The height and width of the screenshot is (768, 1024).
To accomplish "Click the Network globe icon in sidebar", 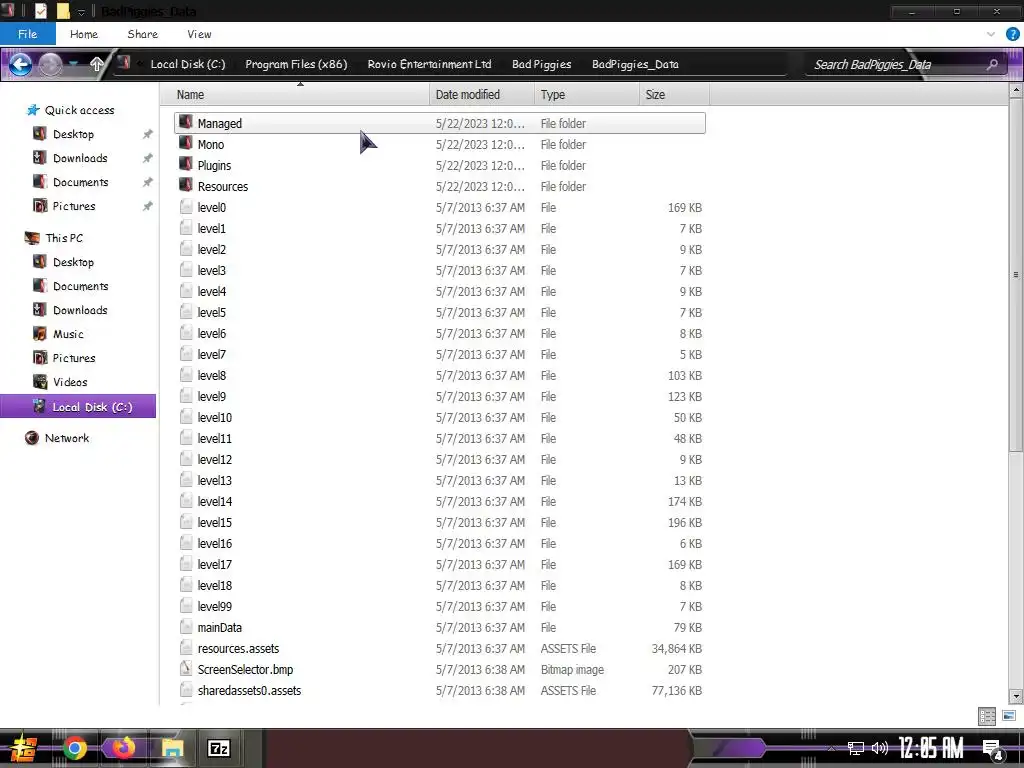I will (31, 438).
